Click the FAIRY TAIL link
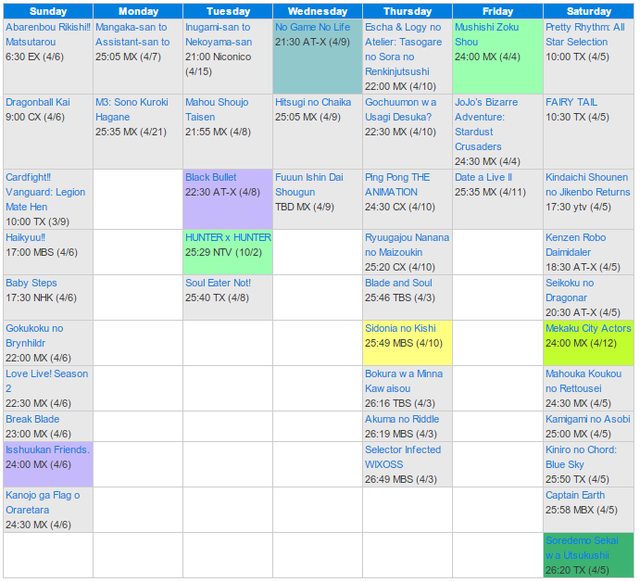The image size is (640, 582). tap(571, 102)
